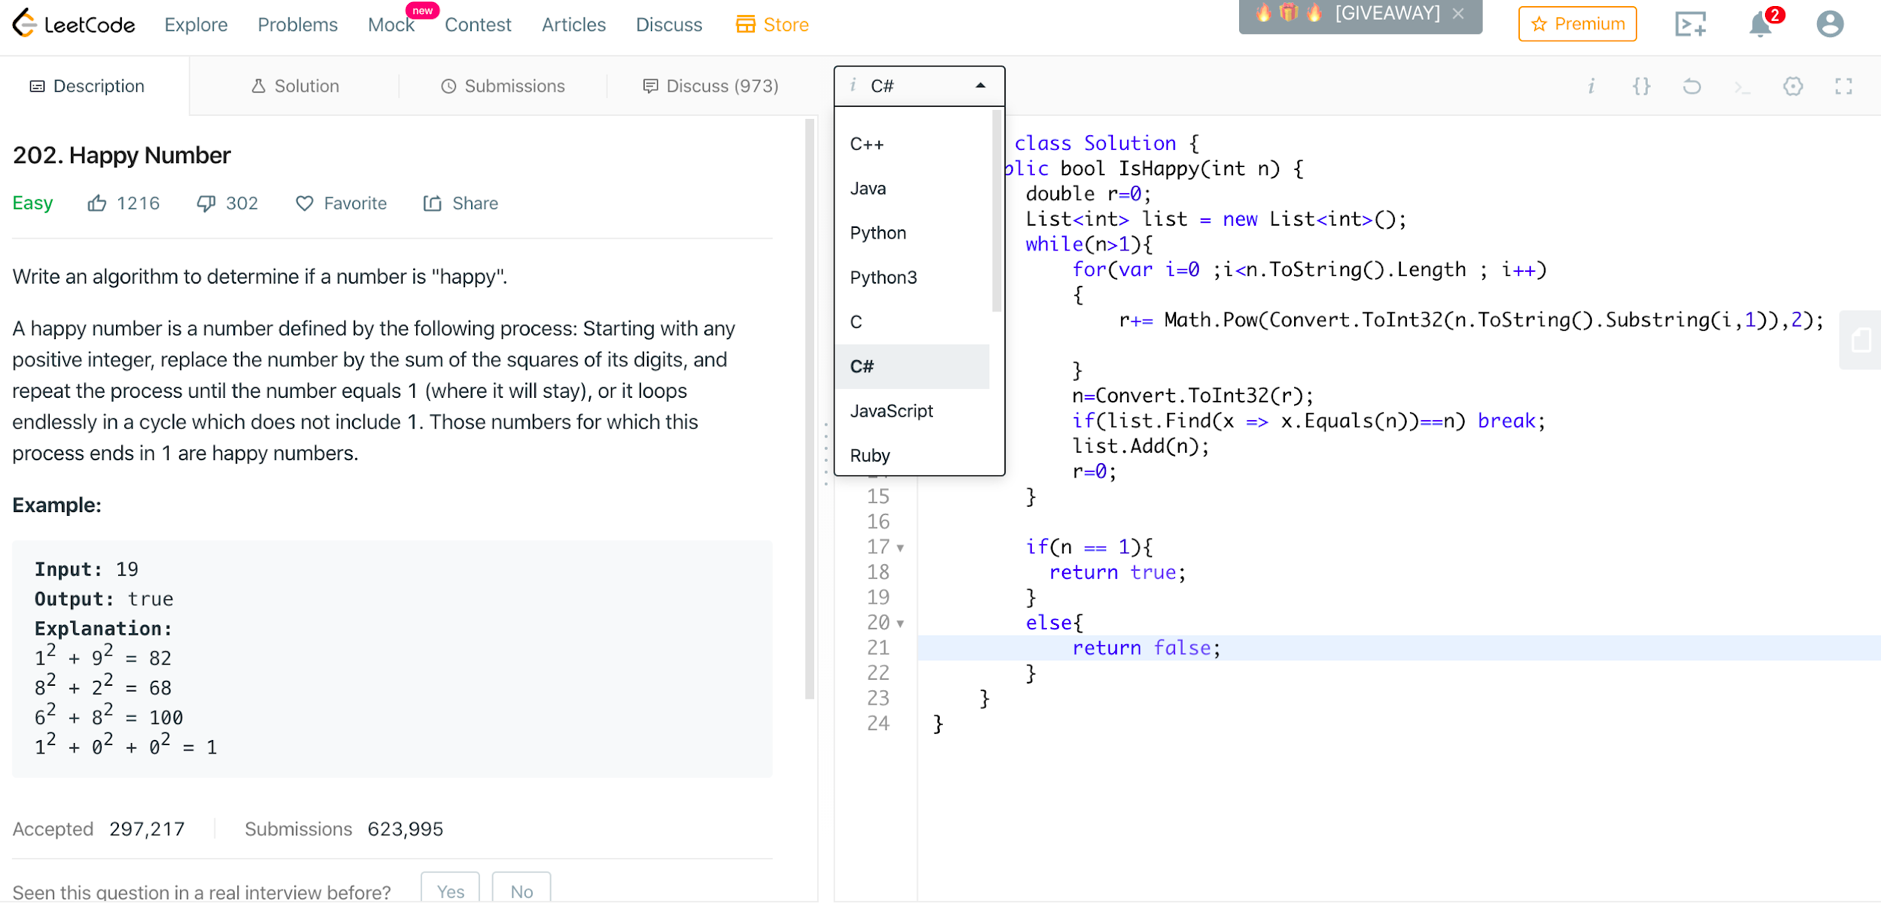This screenshot has width=1881, height=913.
Task: Answer No to the interview question
Action: [521, 891]
